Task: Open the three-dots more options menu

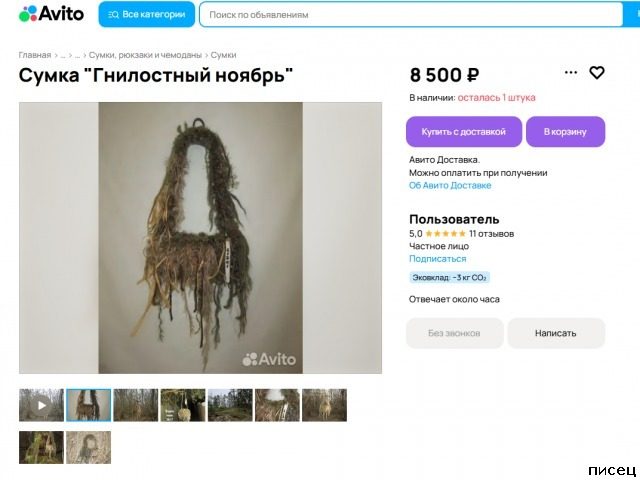Action: [x=571, y=73]
